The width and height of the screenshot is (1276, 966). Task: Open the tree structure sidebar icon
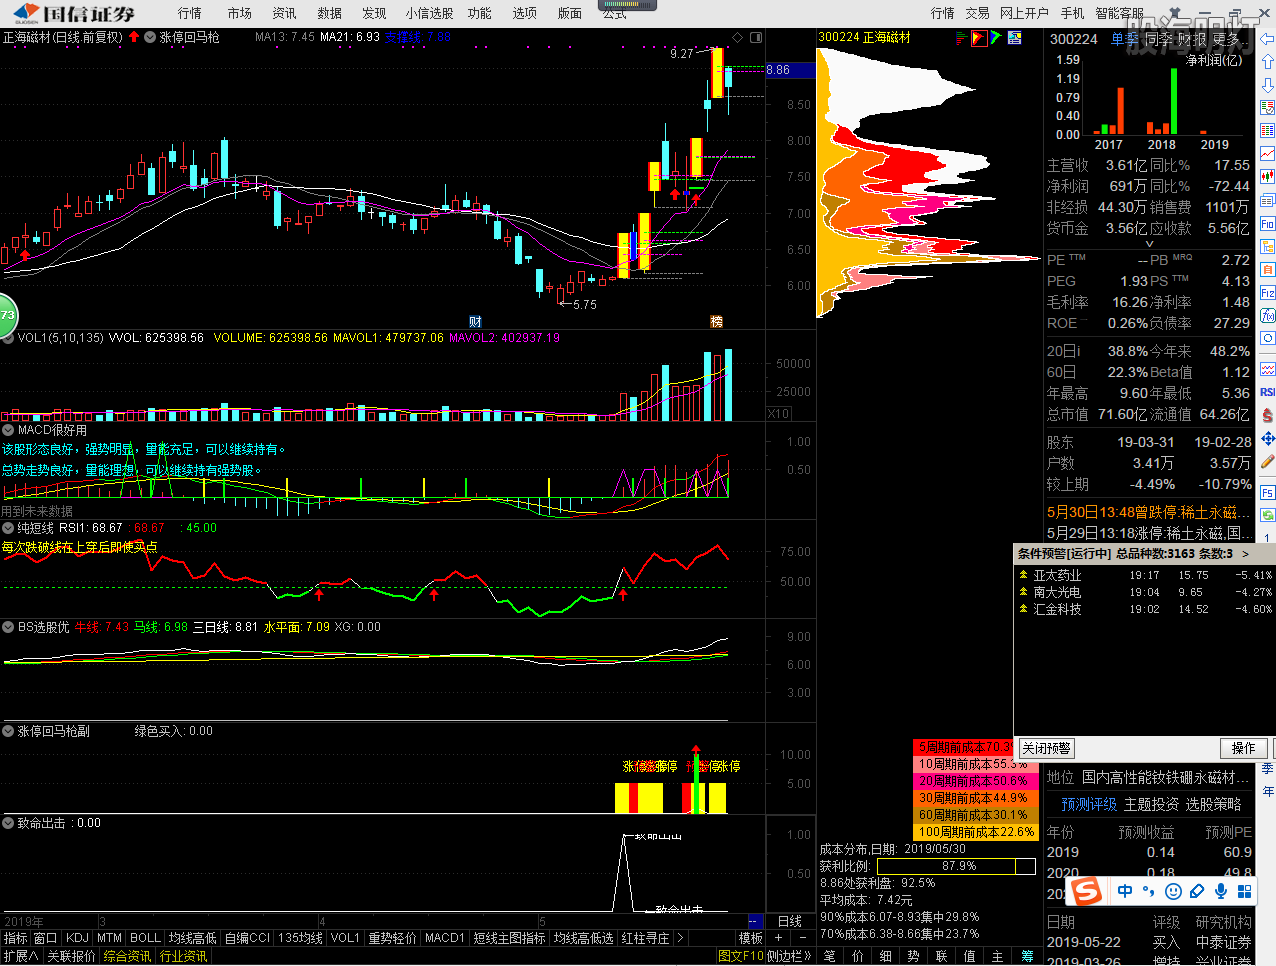[1267, 246]
